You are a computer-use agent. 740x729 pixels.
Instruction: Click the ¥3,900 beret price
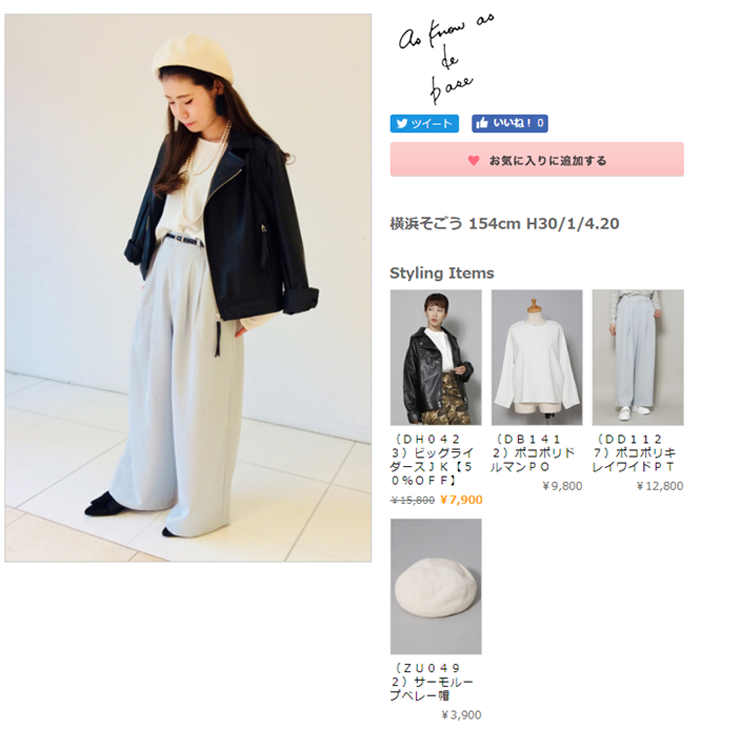coord(461,715)
